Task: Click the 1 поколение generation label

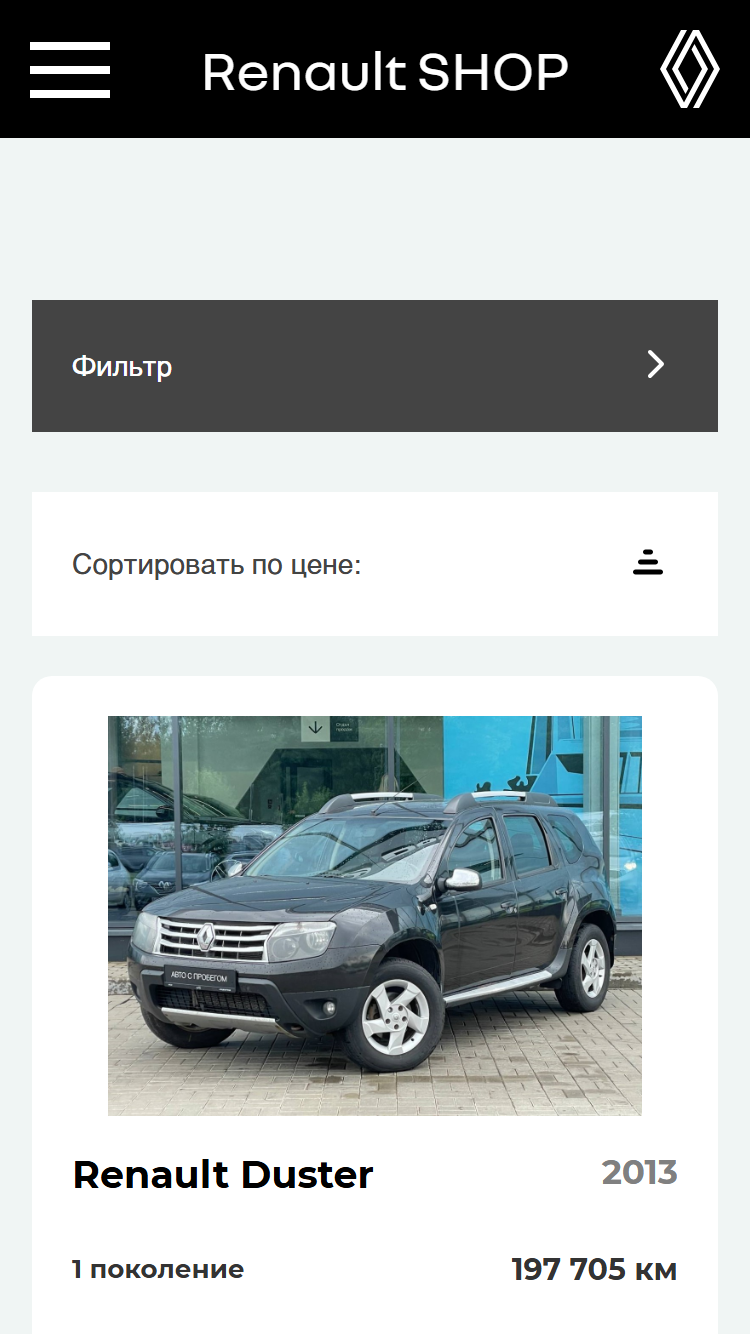Action: 158,1270
